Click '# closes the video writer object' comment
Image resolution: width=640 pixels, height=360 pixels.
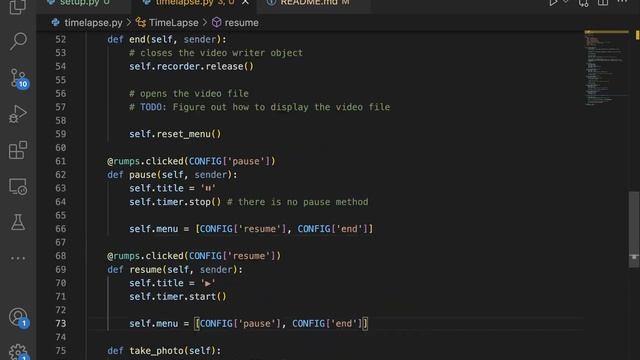[216, 53]
